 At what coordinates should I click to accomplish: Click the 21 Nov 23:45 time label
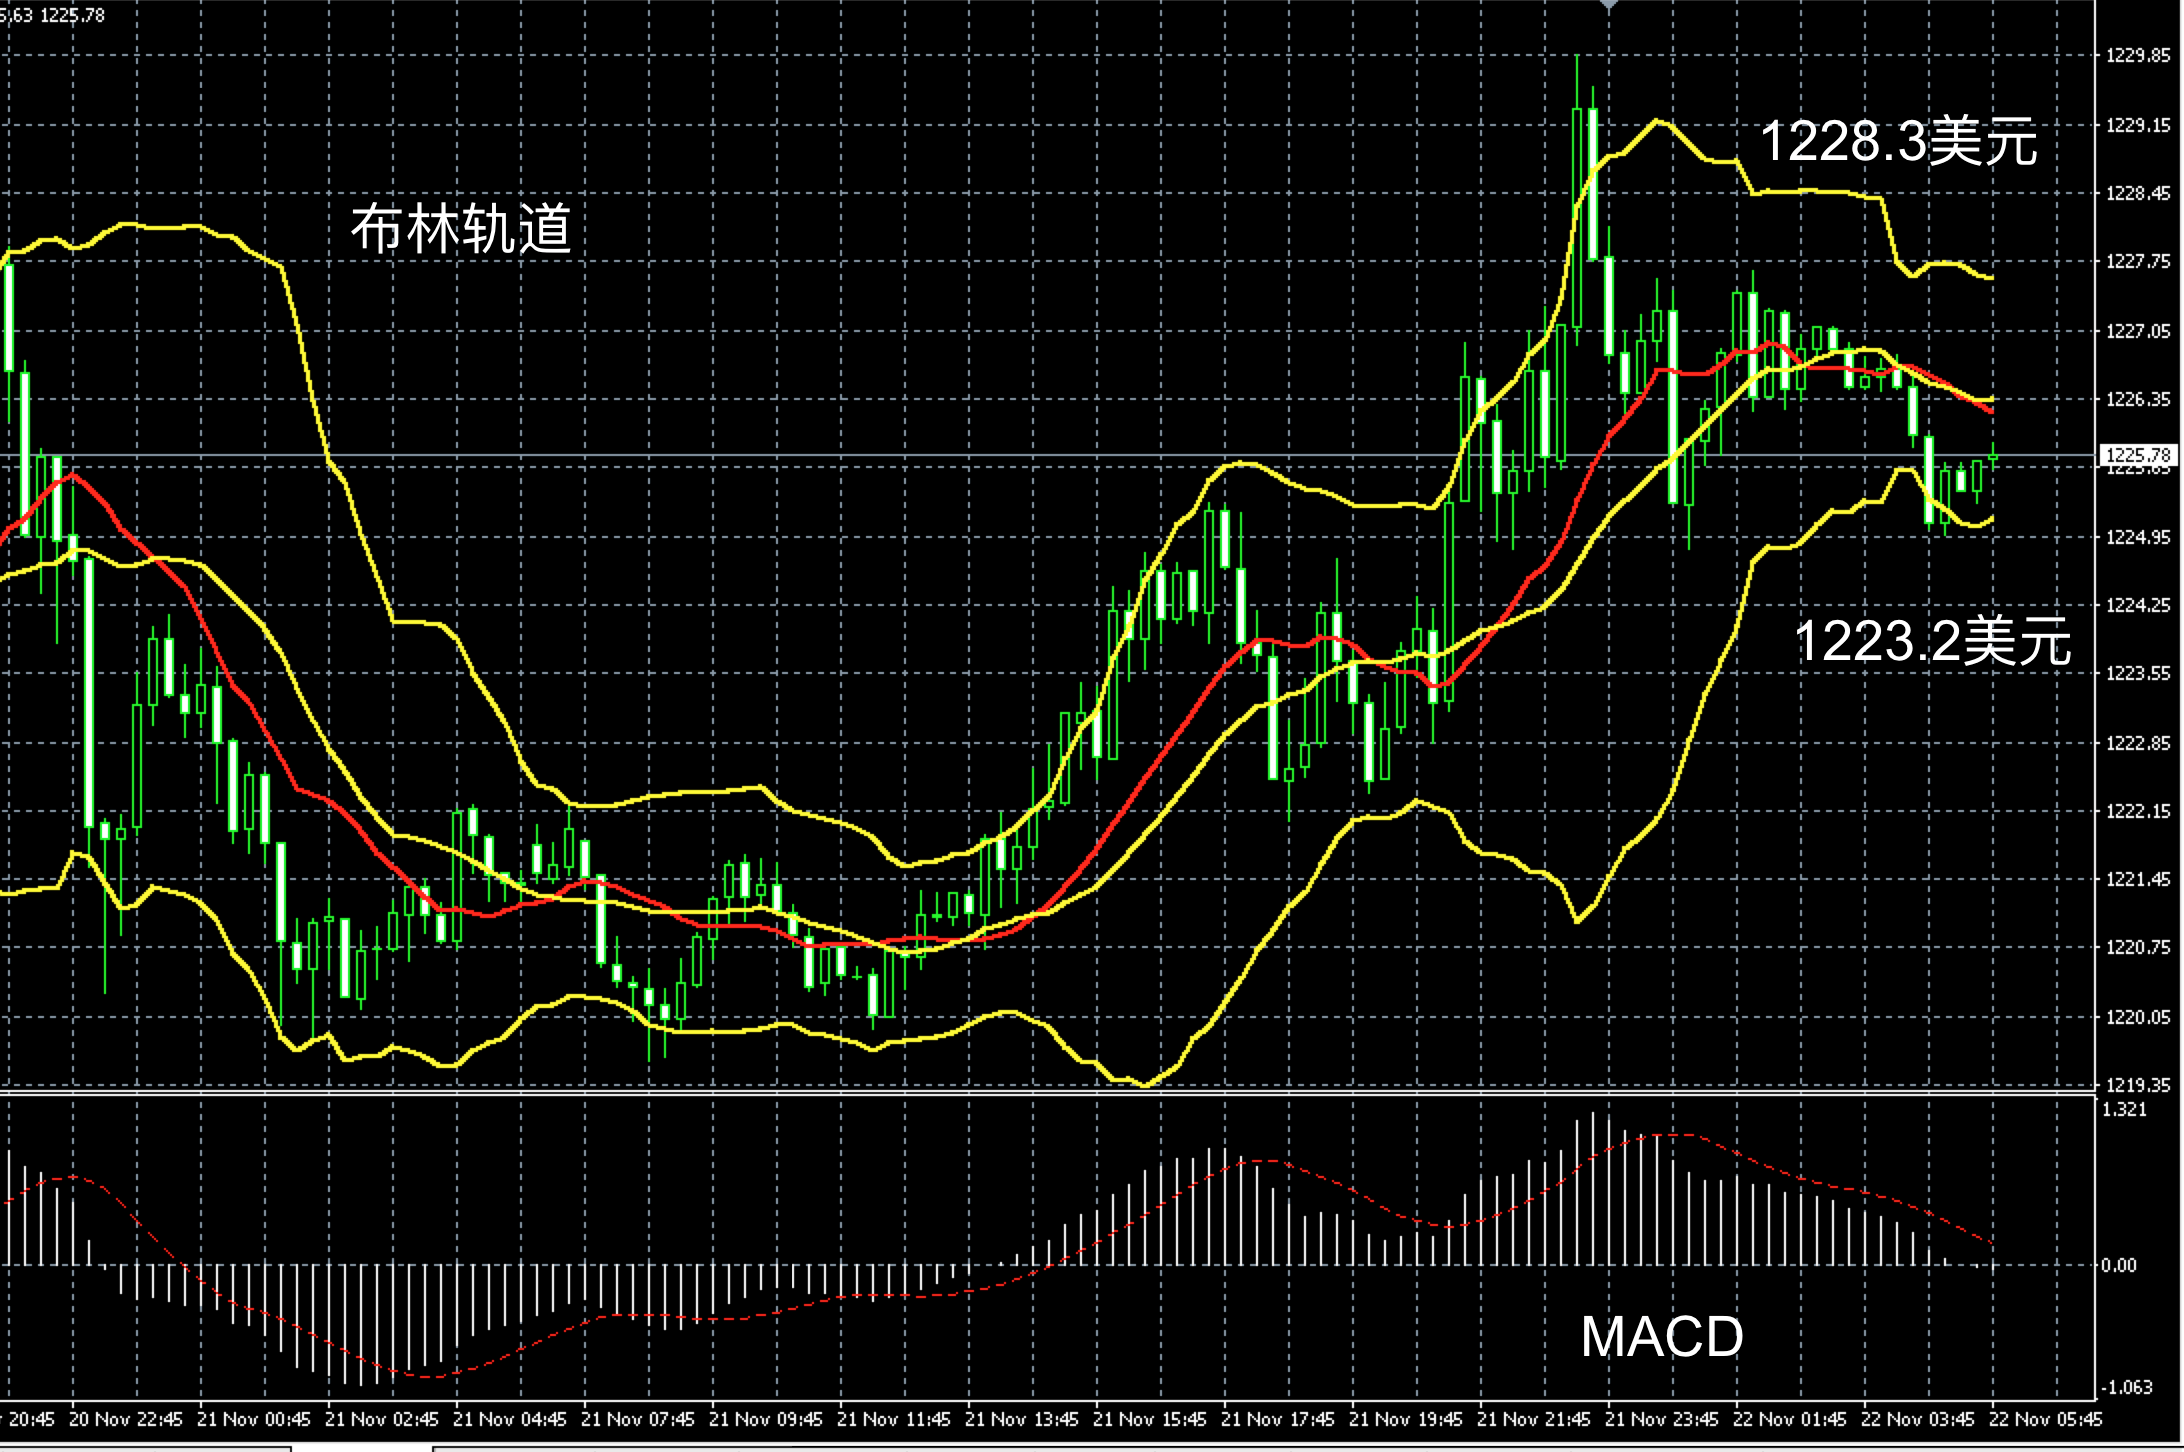1662,1419
